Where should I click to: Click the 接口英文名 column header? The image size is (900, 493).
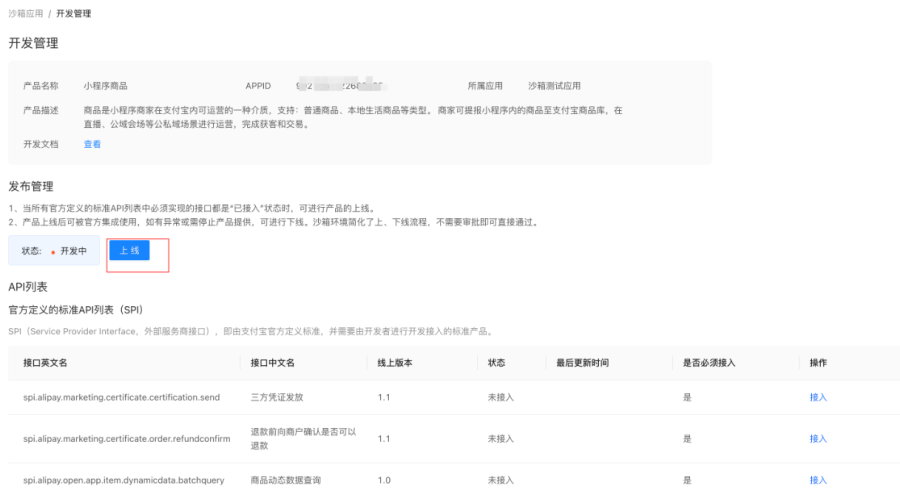(x=45, y=363)
